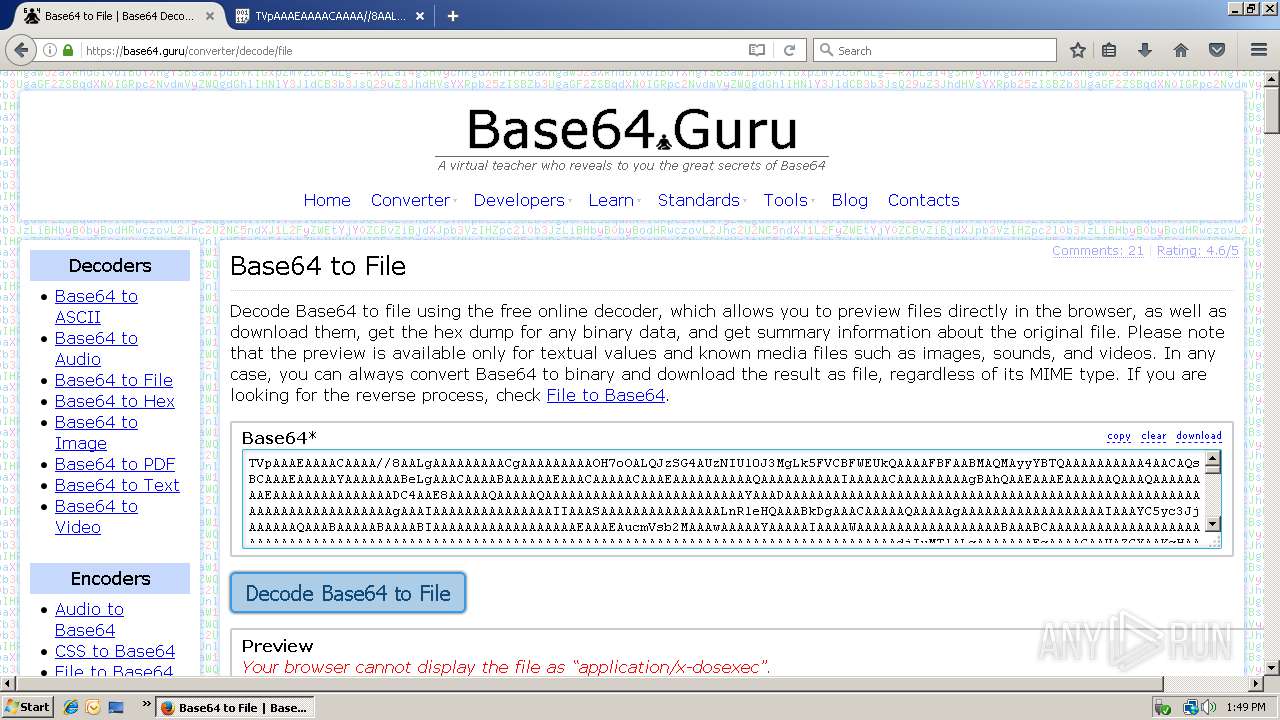Screen dimensions: 1280x720
Task: Open Base64 to PDF decoder link
Action: [115, 464]
